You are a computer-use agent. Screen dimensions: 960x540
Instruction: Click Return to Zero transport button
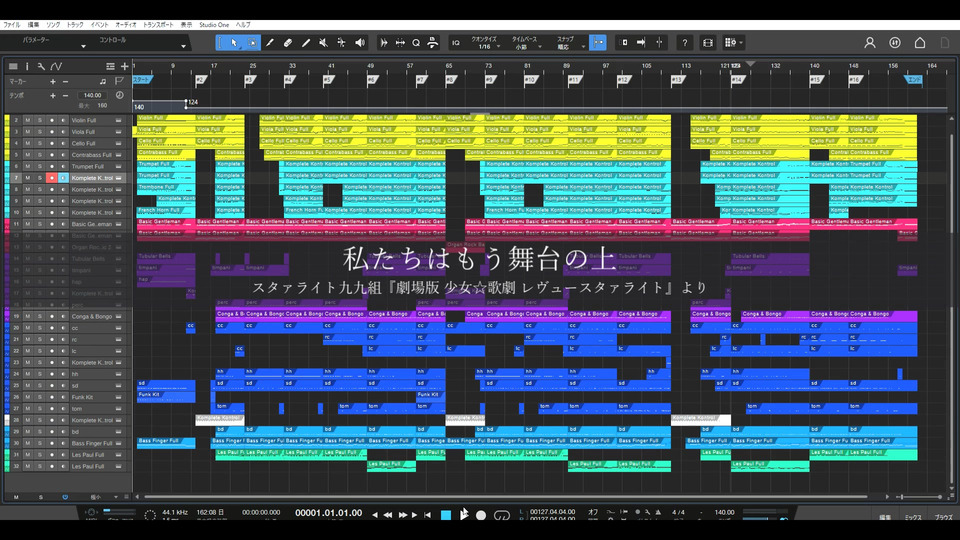[427, 515]
